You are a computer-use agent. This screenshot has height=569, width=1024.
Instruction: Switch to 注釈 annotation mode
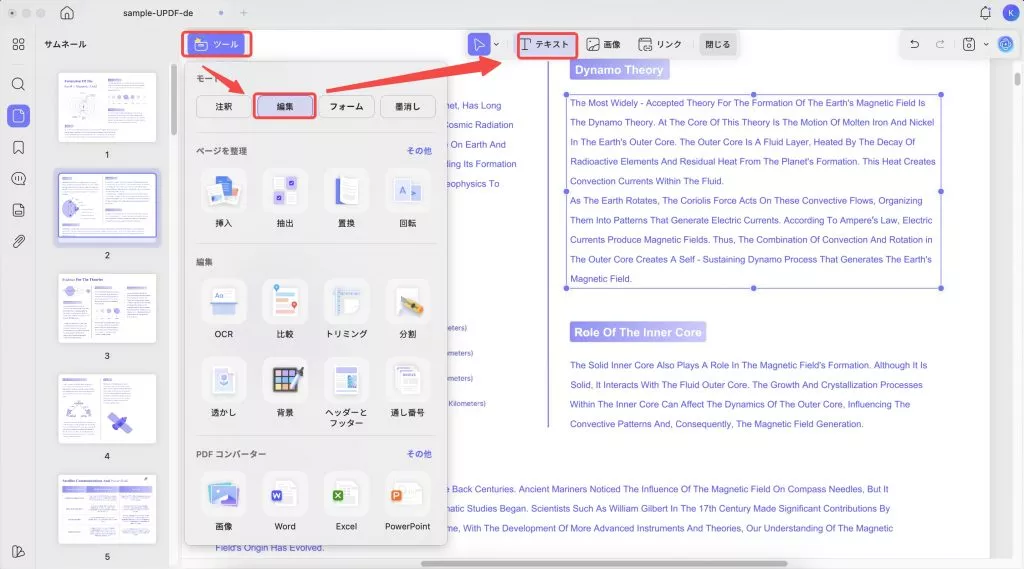(x=223, y=106)
